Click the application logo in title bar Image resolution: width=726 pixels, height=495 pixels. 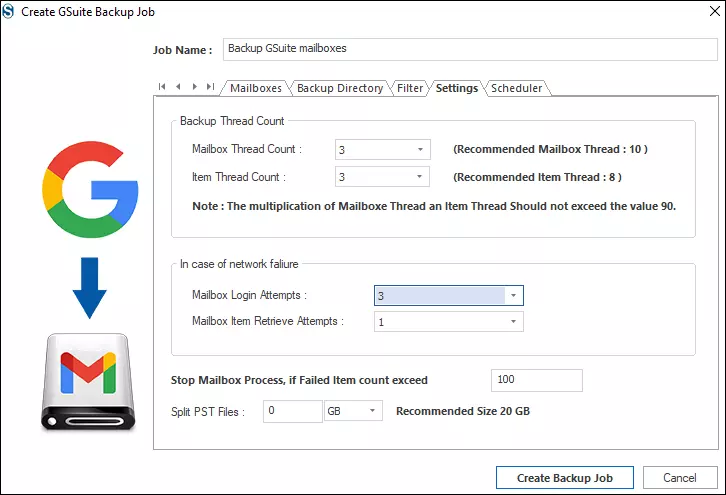point(8,11)
